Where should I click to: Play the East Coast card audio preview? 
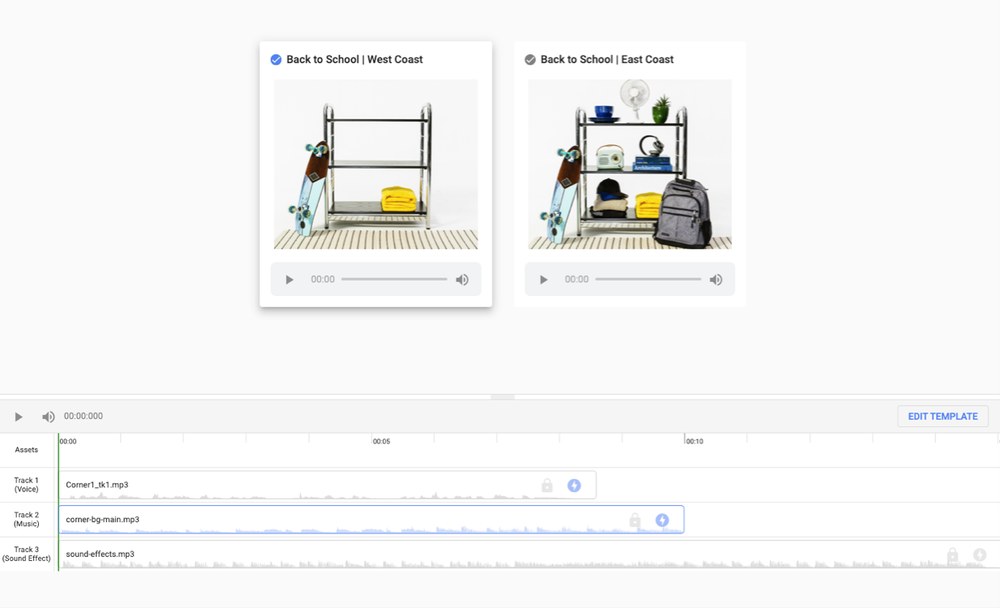click(x=544, y=280)
